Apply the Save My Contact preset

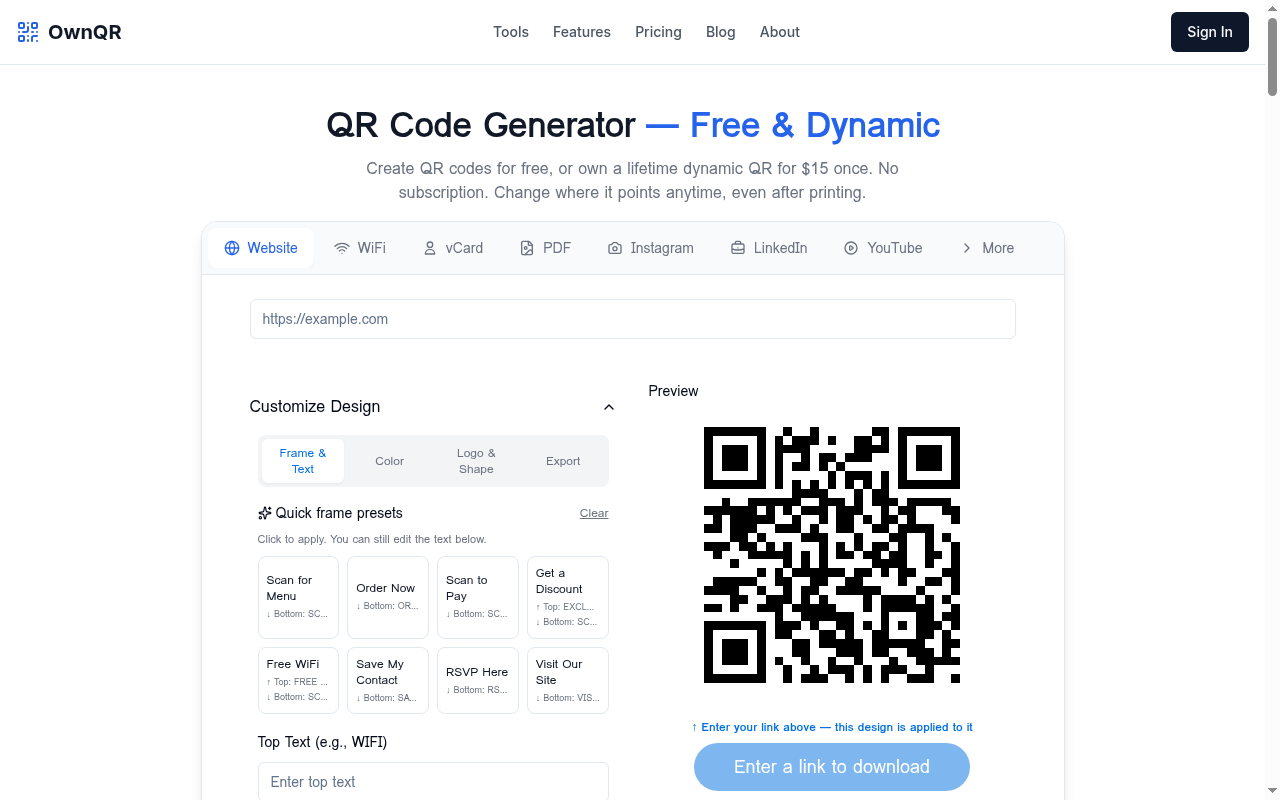pos(388,680)
